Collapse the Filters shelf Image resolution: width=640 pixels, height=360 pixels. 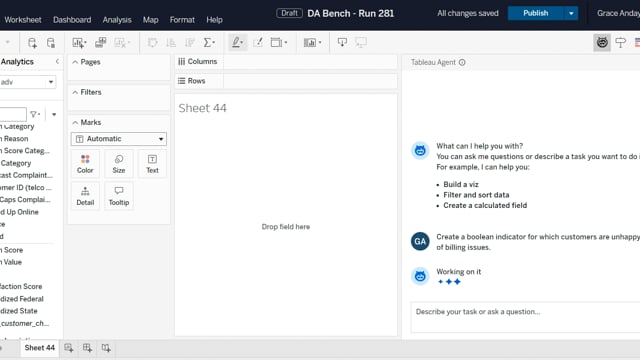[x=75, y=92]
